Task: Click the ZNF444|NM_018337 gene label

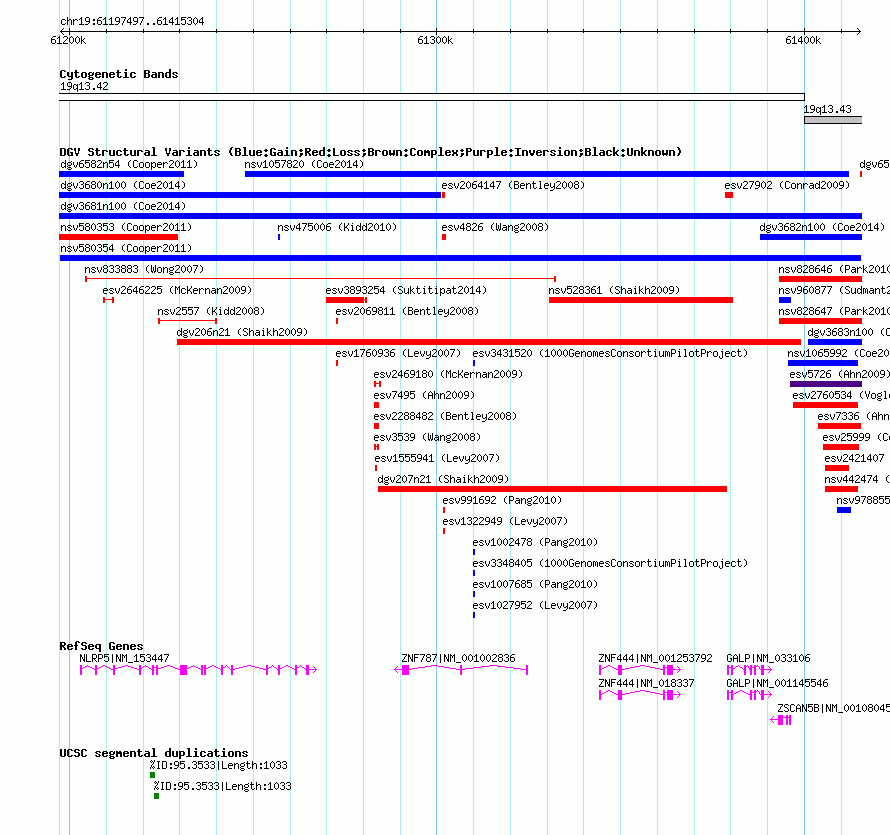Action: pos(646,683)
